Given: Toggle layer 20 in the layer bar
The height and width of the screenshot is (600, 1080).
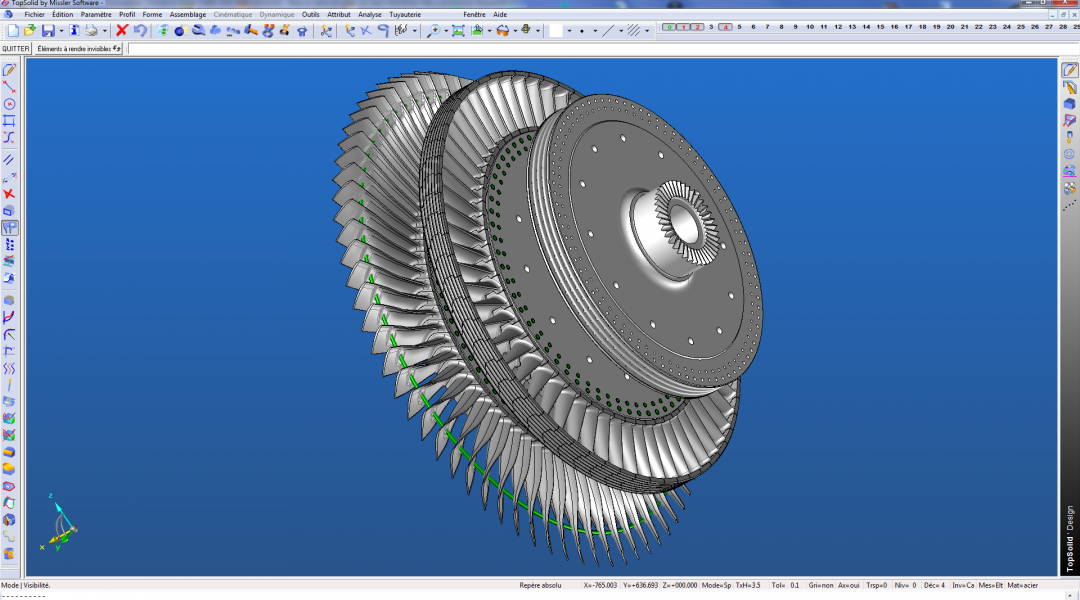Looking at the screenshot, I should click(x=951, y=28).
